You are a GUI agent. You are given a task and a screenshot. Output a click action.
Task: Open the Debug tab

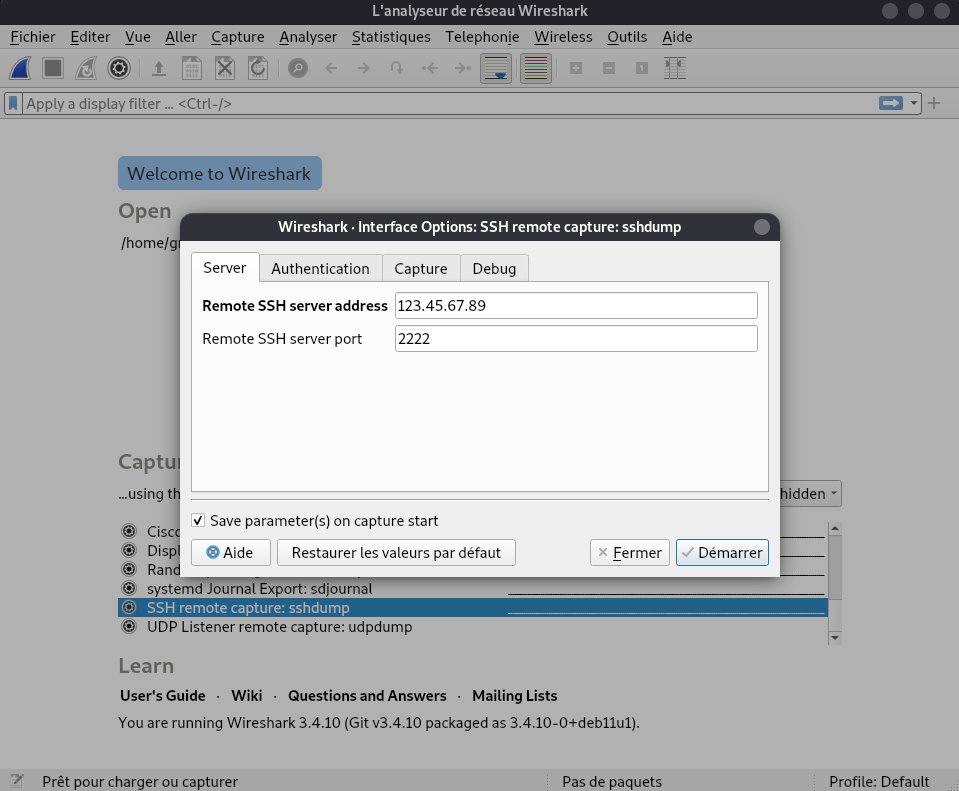click(494, 268)
